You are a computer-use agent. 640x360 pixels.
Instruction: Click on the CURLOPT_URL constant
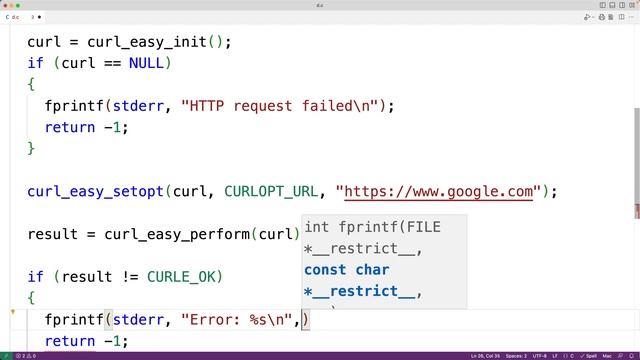[x=271, y=191]
